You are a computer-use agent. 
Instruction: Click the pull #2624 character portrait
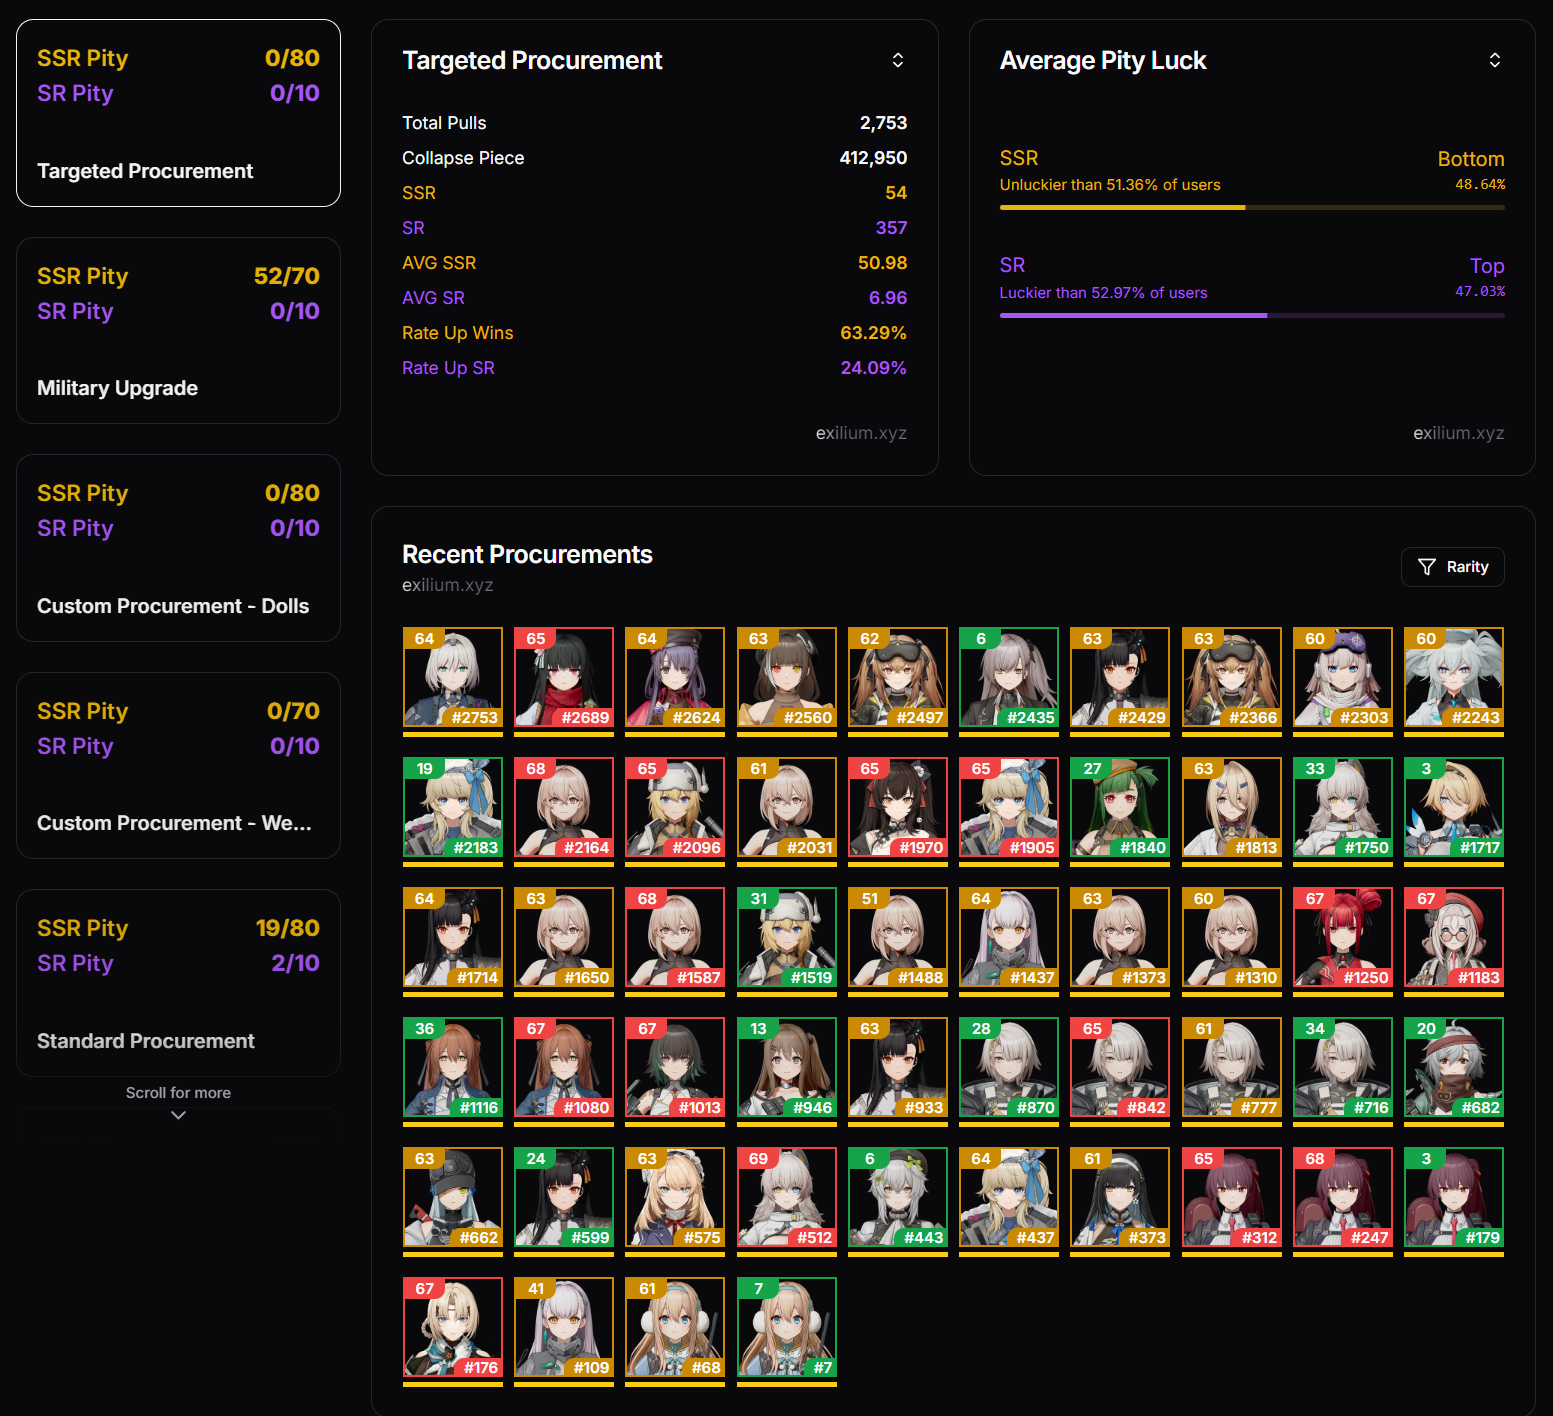[x=675, y=677]
